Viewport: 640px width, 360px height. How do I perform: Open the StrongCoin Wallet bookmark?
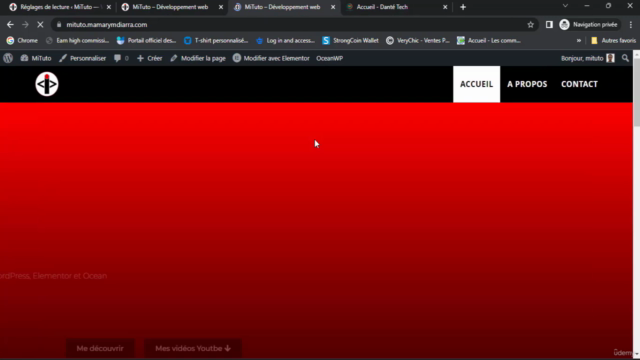pos(350,40)
